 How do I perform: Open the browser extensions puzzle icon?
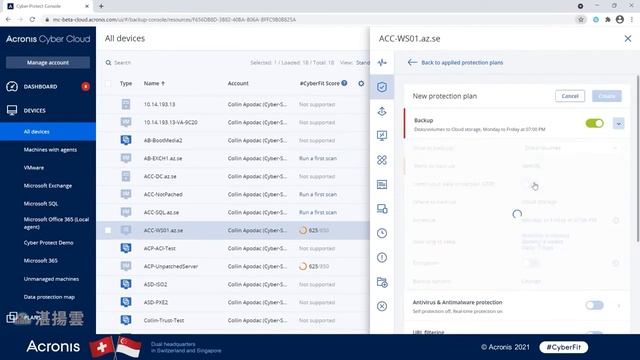(608, 19)
